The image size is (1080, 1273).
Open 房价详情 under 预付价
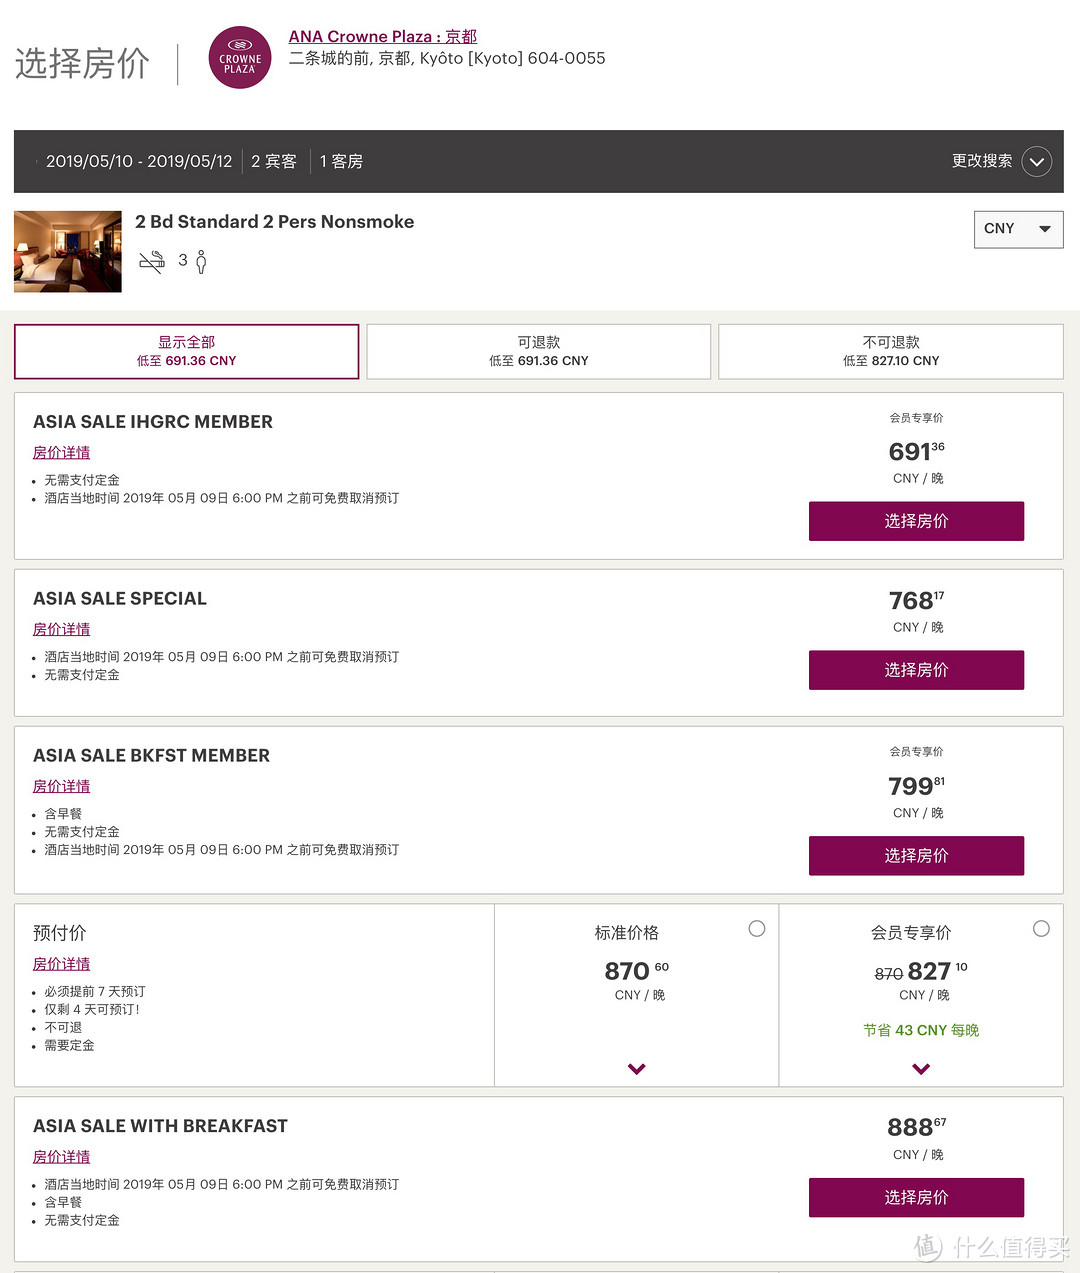tap(62, 964)
